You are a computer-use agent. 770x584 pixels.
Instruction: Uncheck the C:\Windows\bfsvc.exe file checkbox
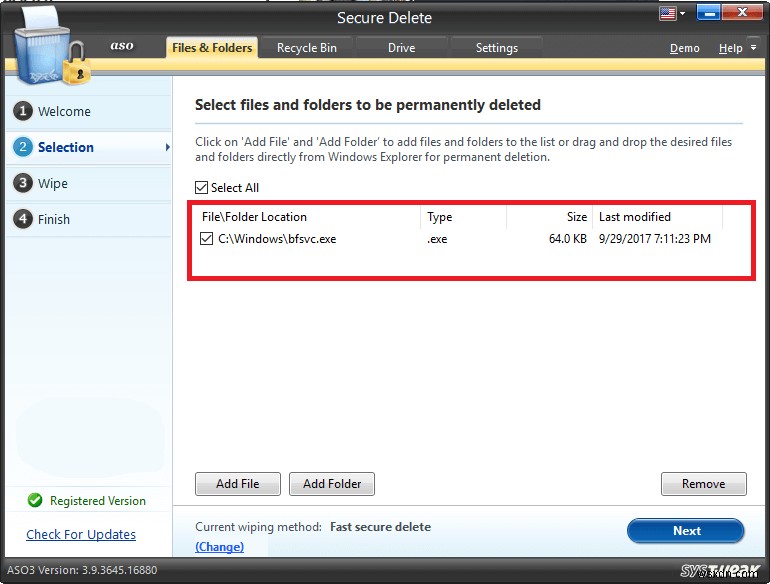[206, 239]
